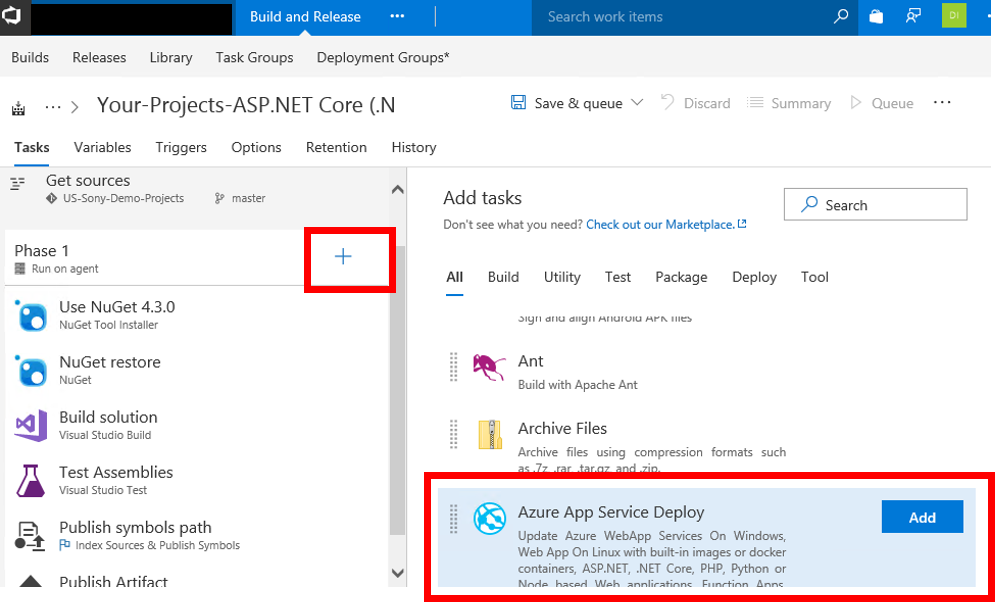The width and height of the screenshot is (998, 610).
Task: Click the build definition icon in breadcrumb
Action: point(18,109)
